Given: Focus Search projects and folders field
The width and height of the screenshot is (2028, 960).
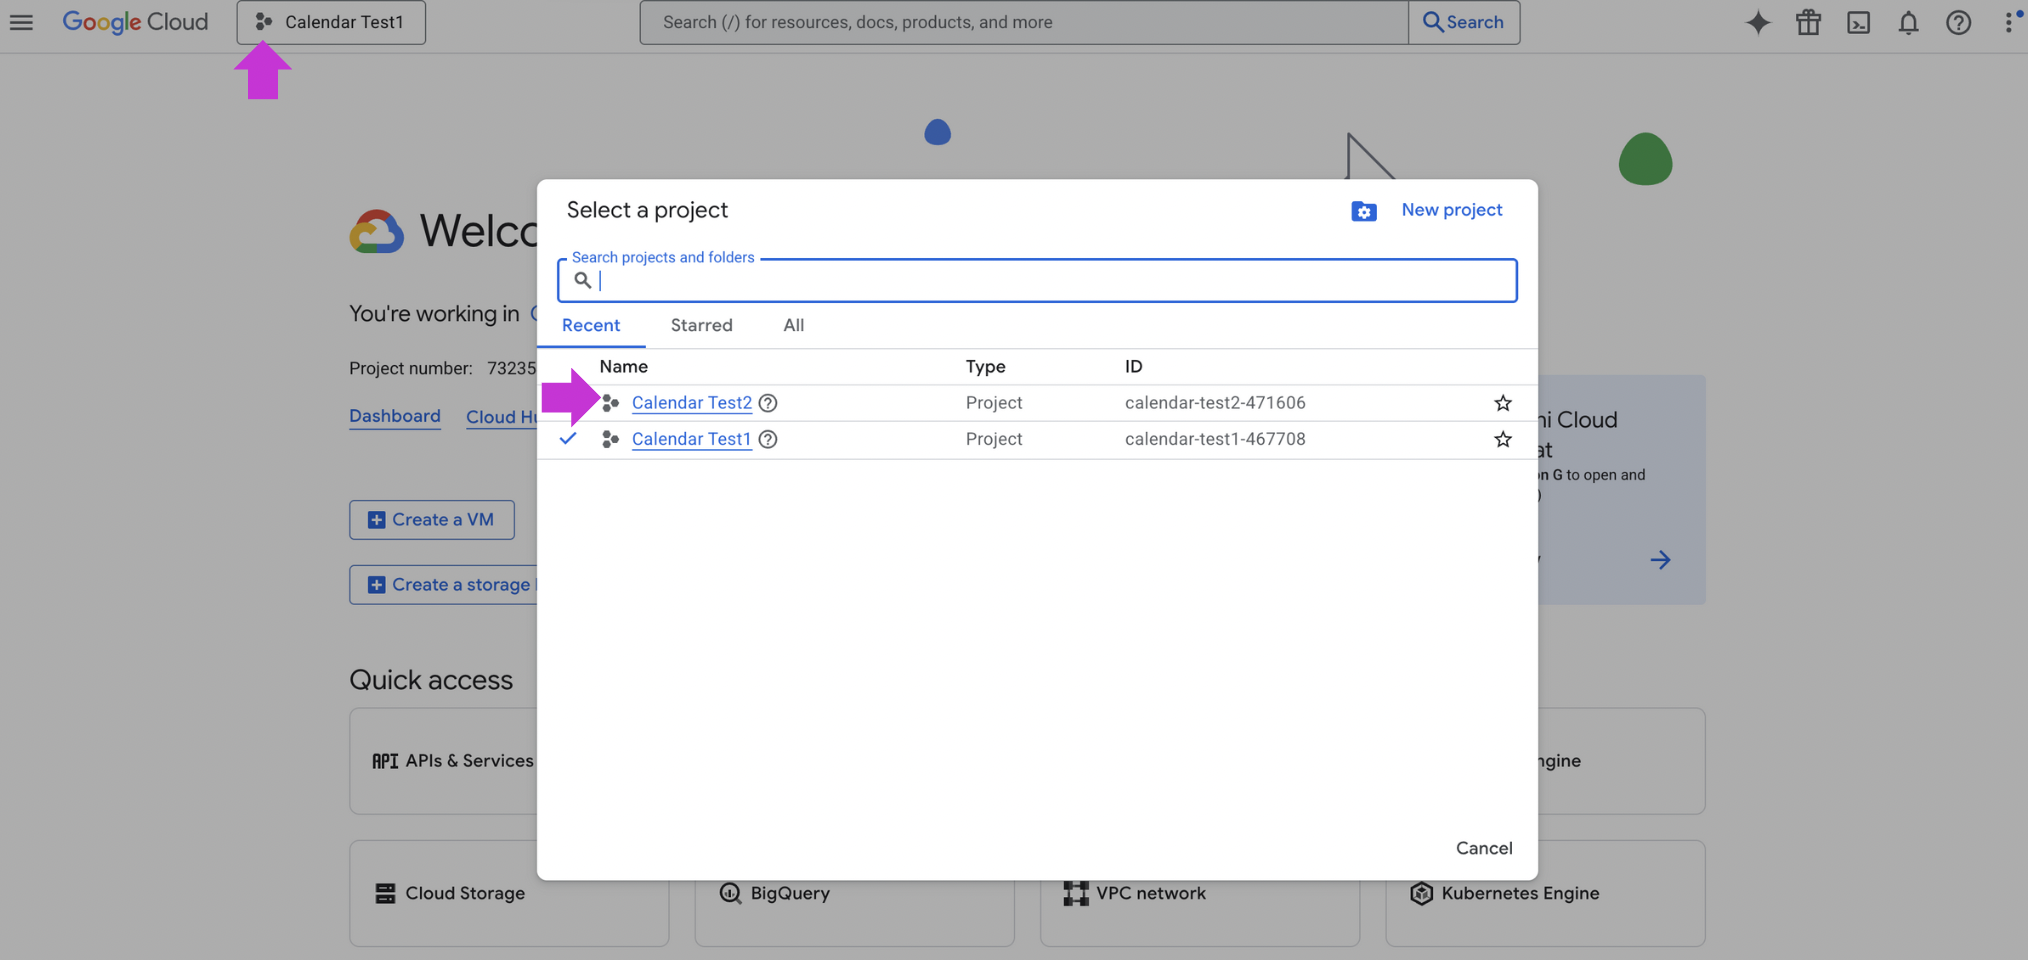Looking at the screenshot, I should click(1037, 280).
